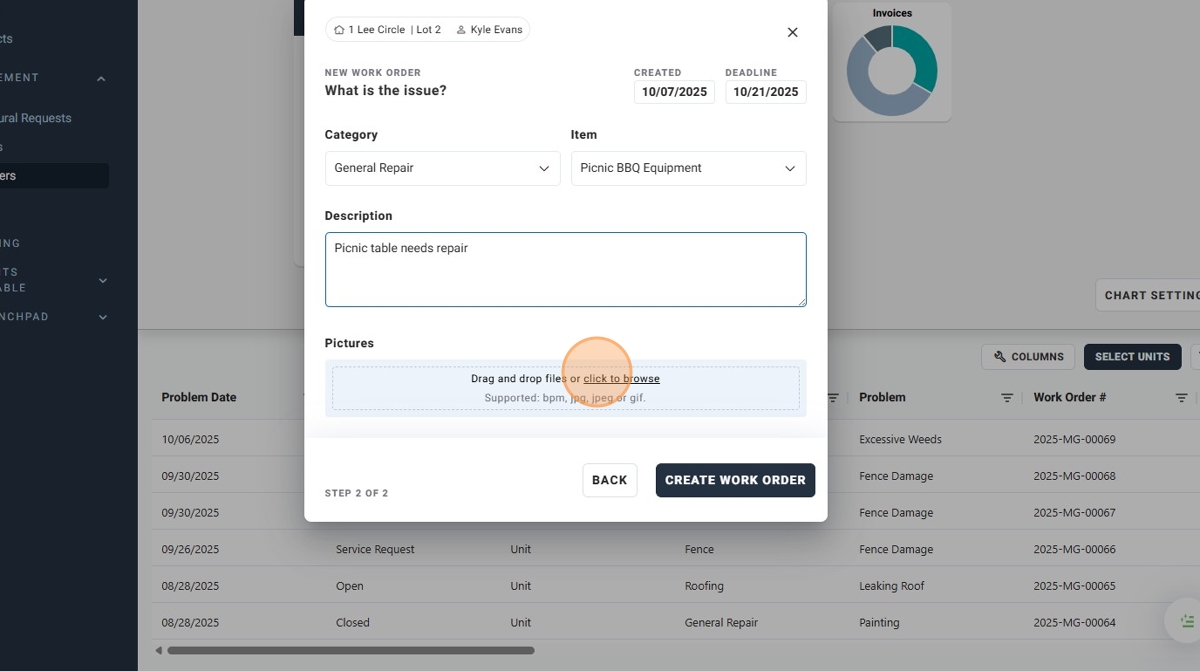Click the Invoices donut chart
Image resolution: width=1200 pixels, height=671 pixels.
pyautogui.click(x=892, y=70)
